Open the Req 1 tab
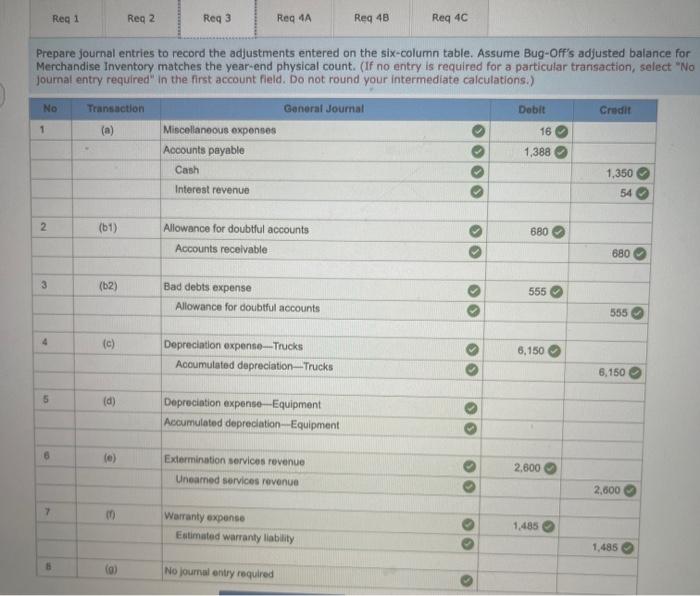 66,18
